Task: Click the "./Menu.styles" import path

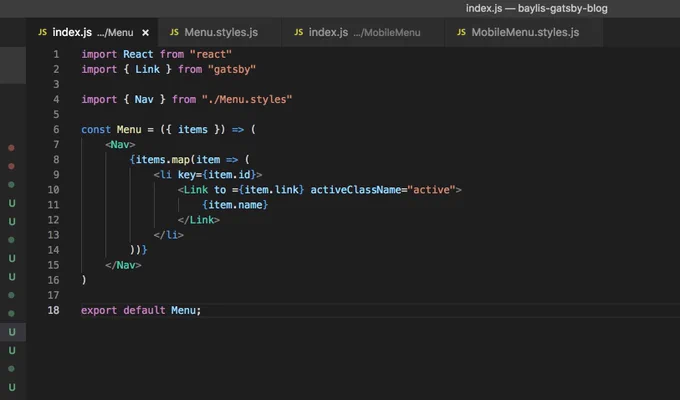Action: tap(247, 99)
